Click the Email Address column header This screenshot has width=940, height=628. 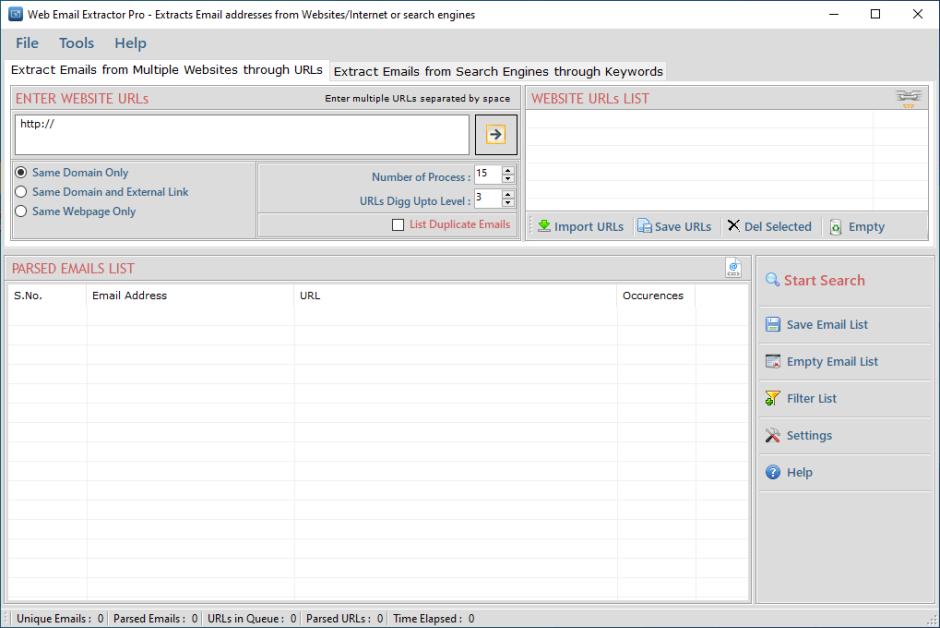[190, 295]
